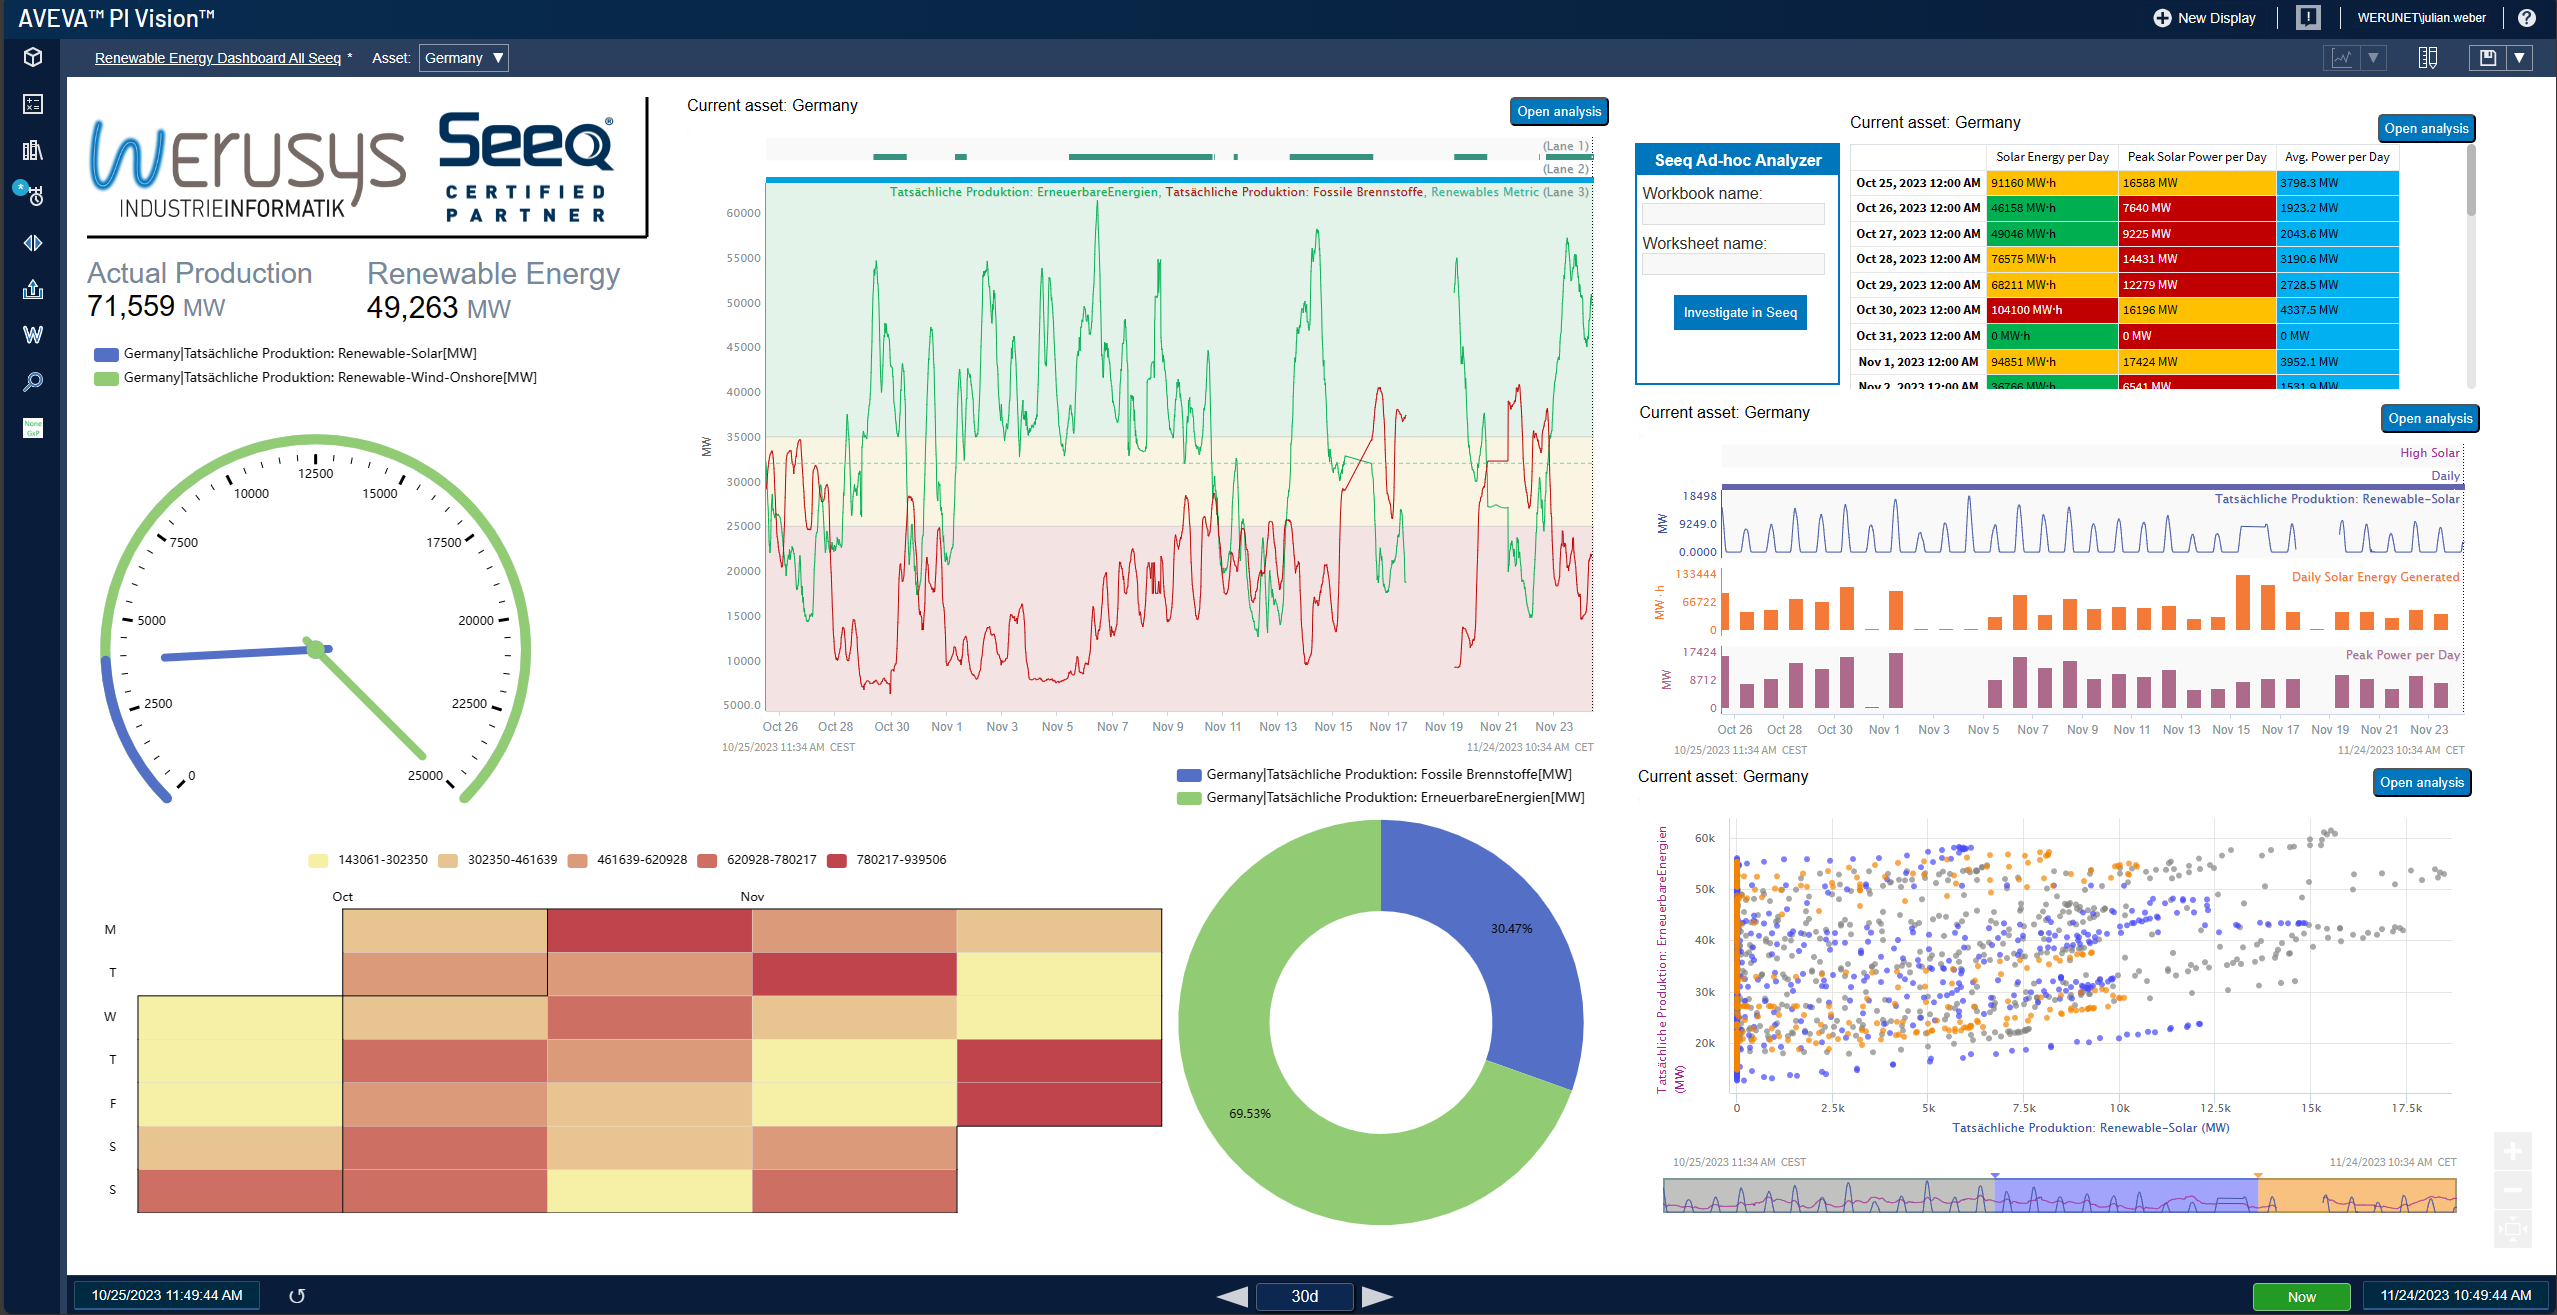Click Renewable Energy Dashboard All Seeq link
The height and width of the screenshot is (1315, 2557).
(x=217, y=58)
